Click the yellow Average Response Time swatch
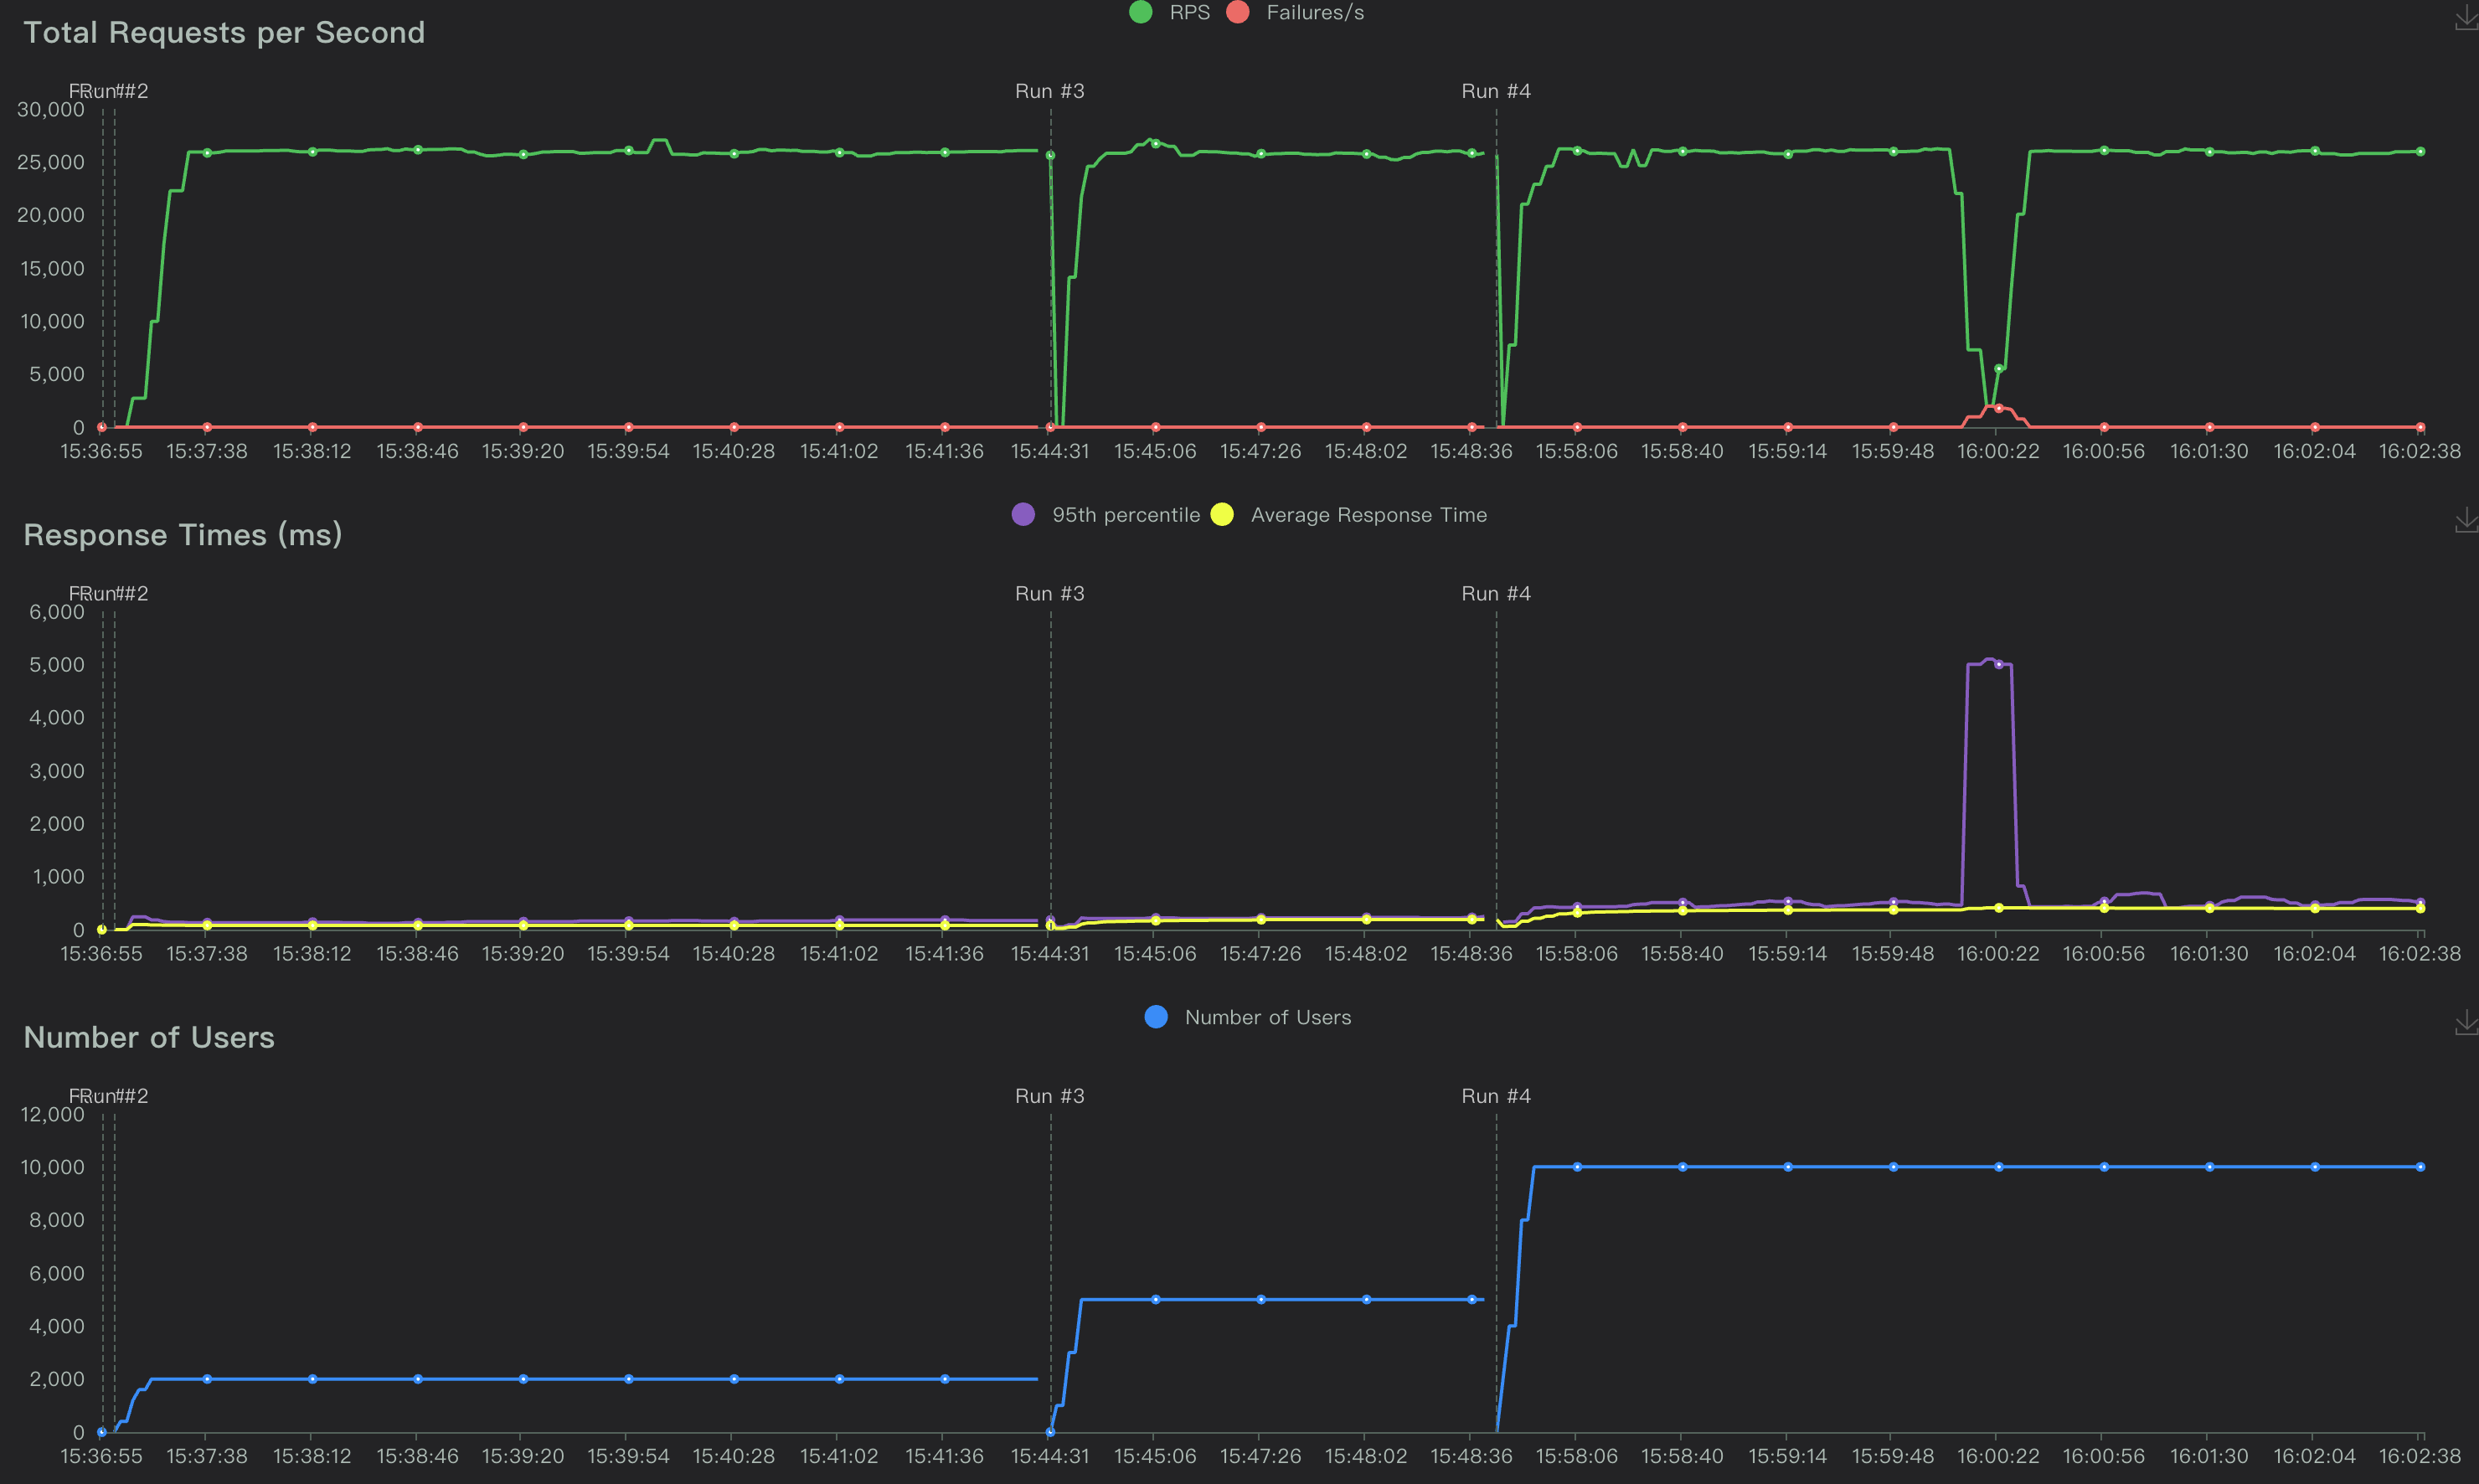Viewport: 2479px width, 1484px height. [1222, 515]
